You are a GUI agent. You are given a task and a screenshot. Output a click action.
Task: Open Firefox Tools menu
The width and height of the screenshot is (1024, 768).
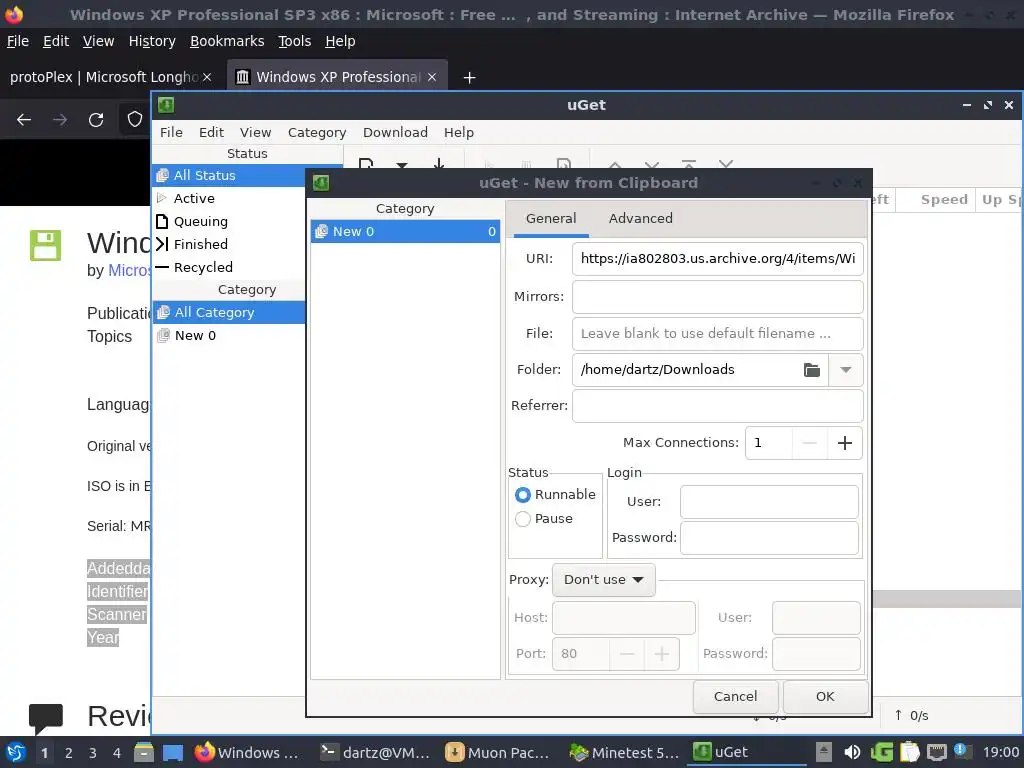295,41
